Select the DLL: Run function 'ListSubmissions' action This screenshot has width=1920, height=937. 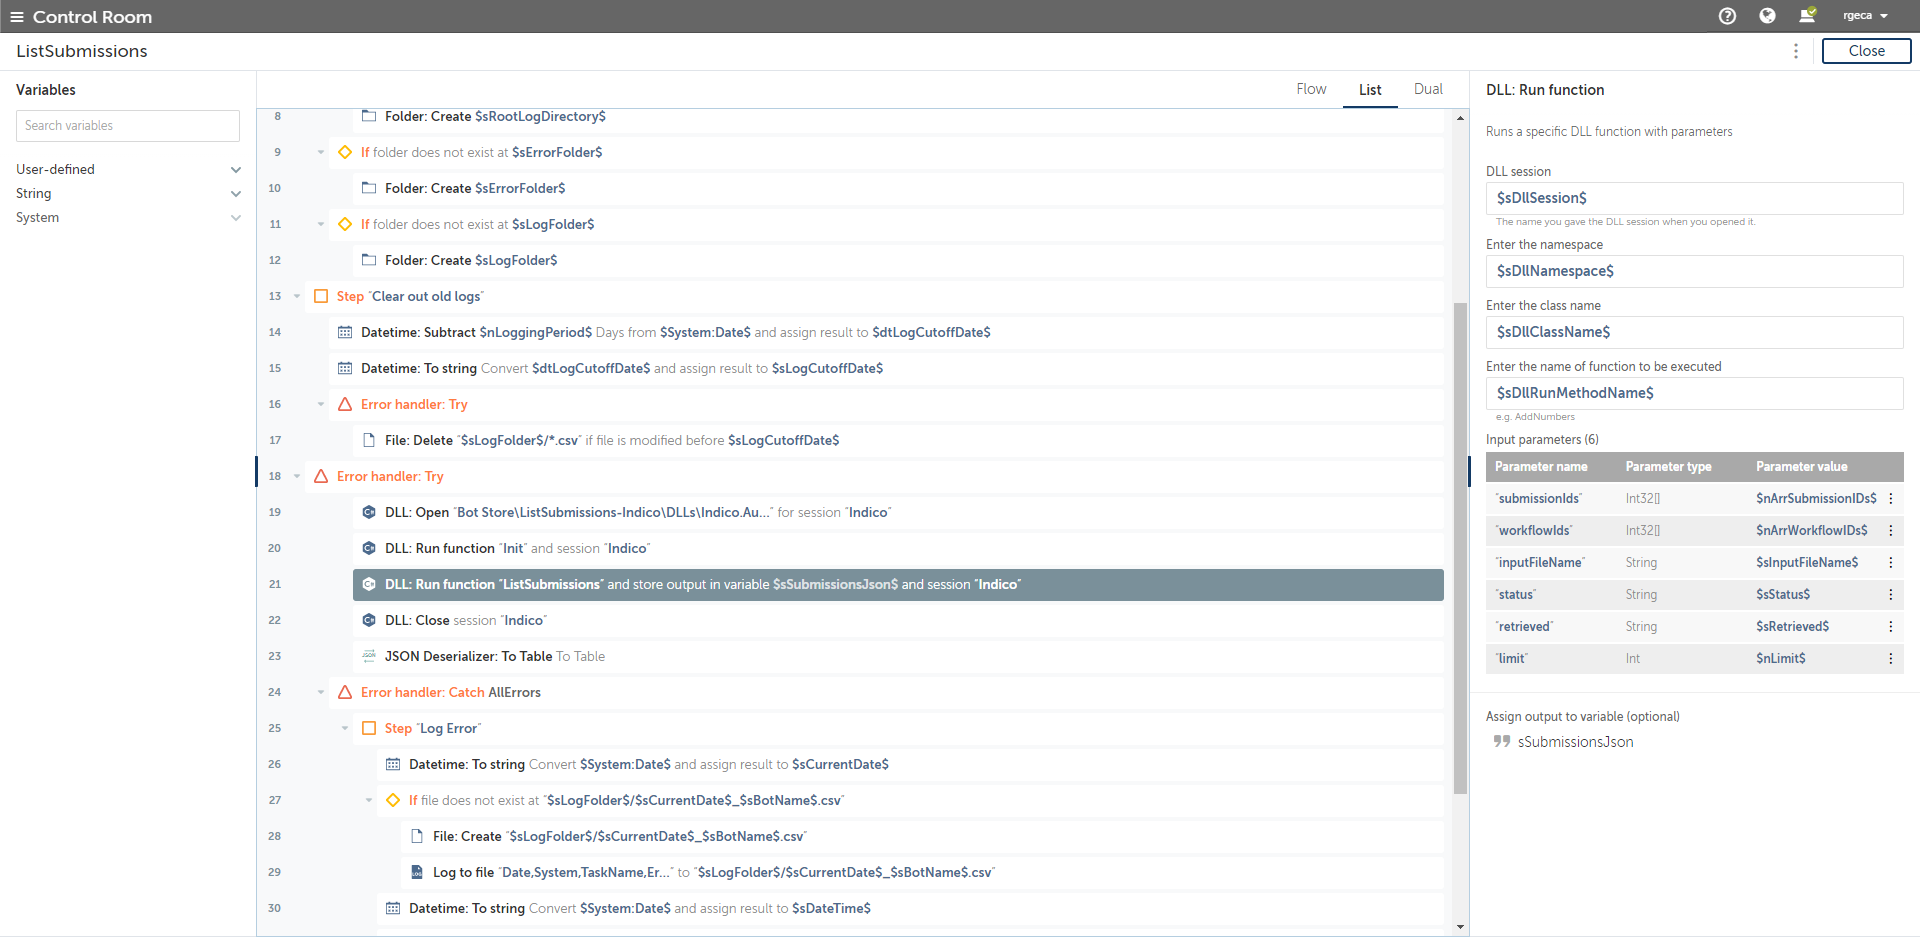[x=898, y=585]
